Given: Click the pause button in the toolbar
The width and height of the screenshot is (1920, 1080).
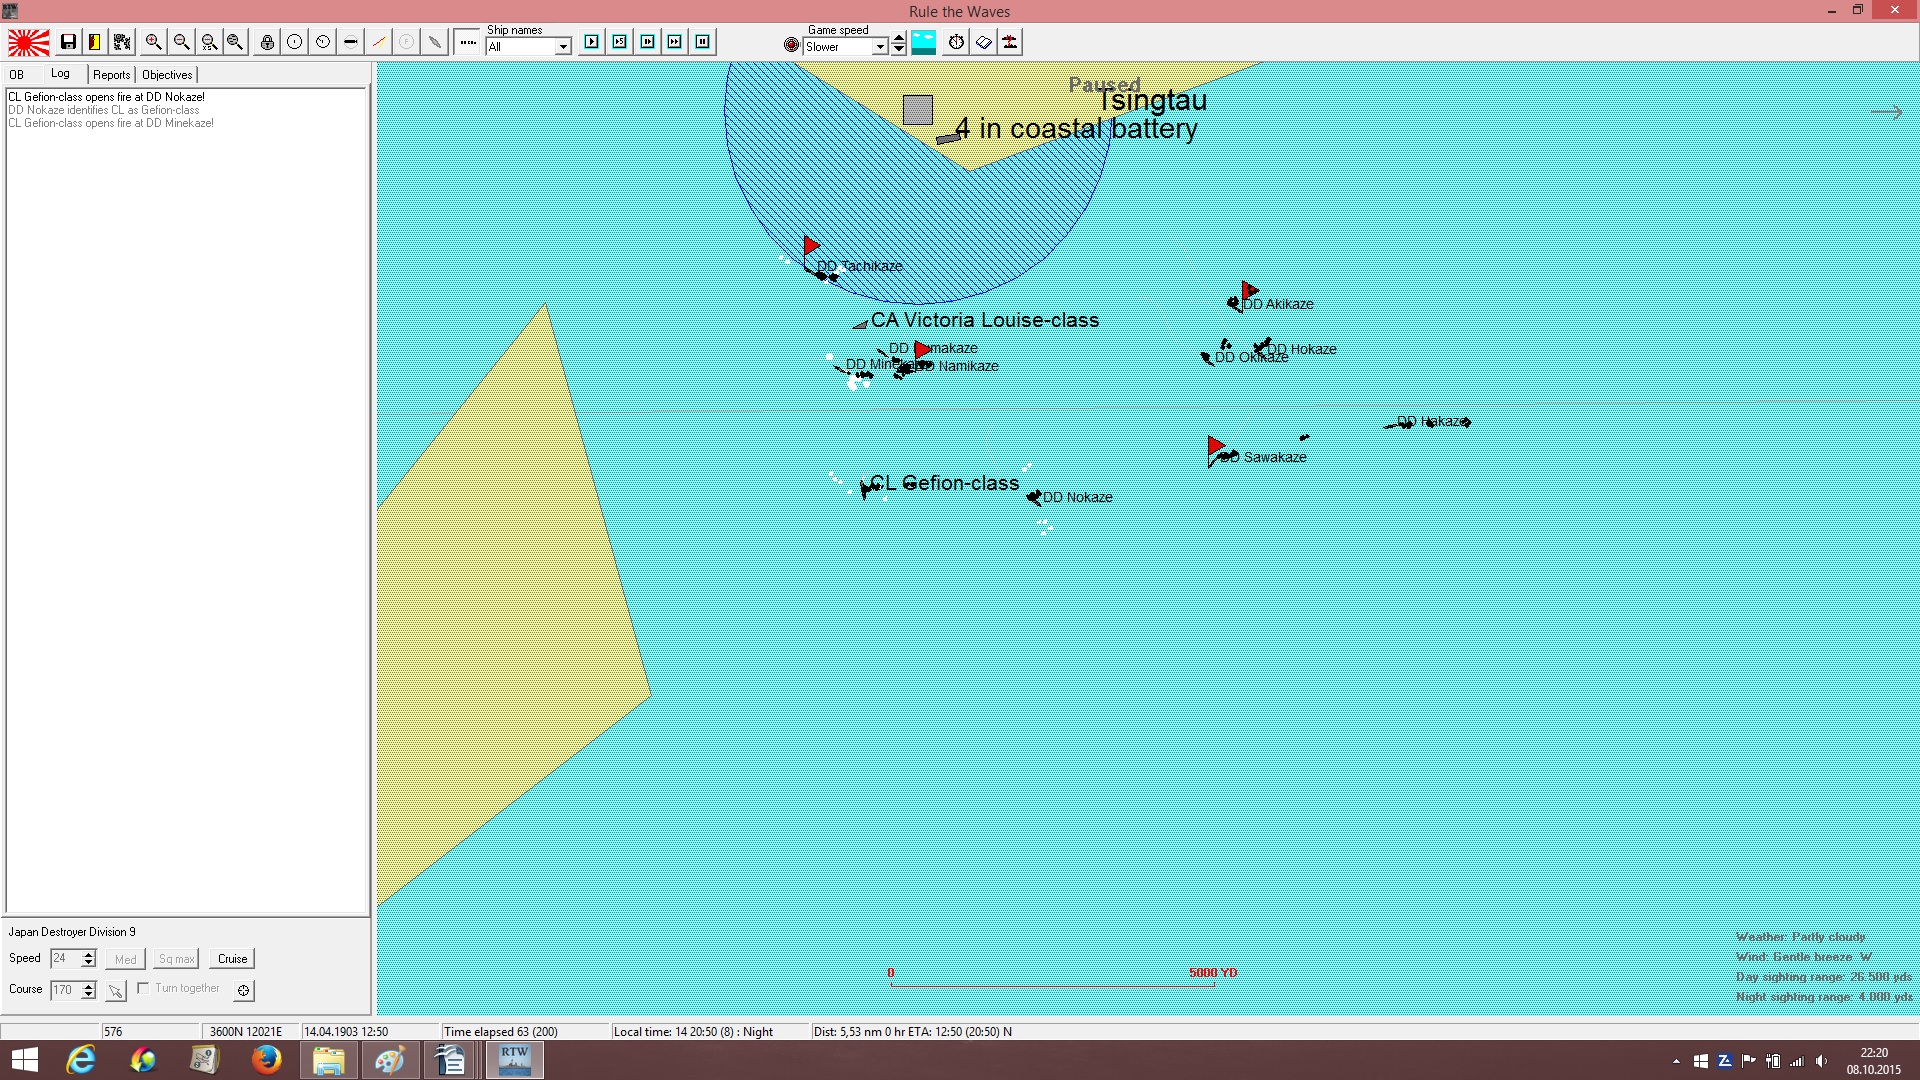Looking at the screenshot, I should click(x=703, y=42).
